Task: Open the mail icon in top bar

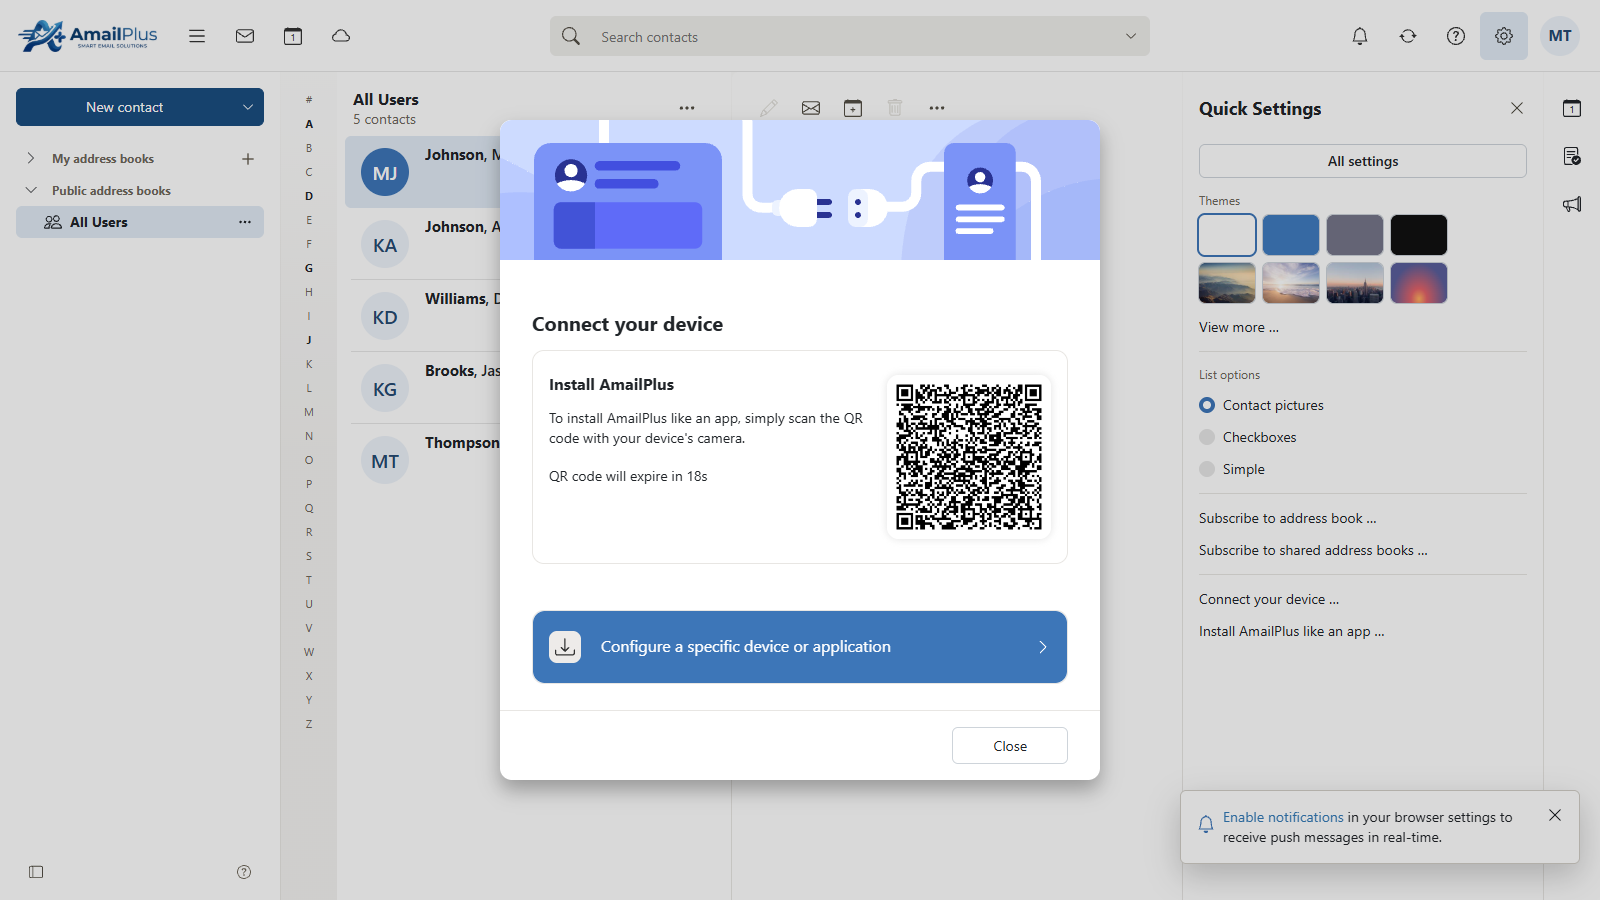Action: click(x=245, y=36)
